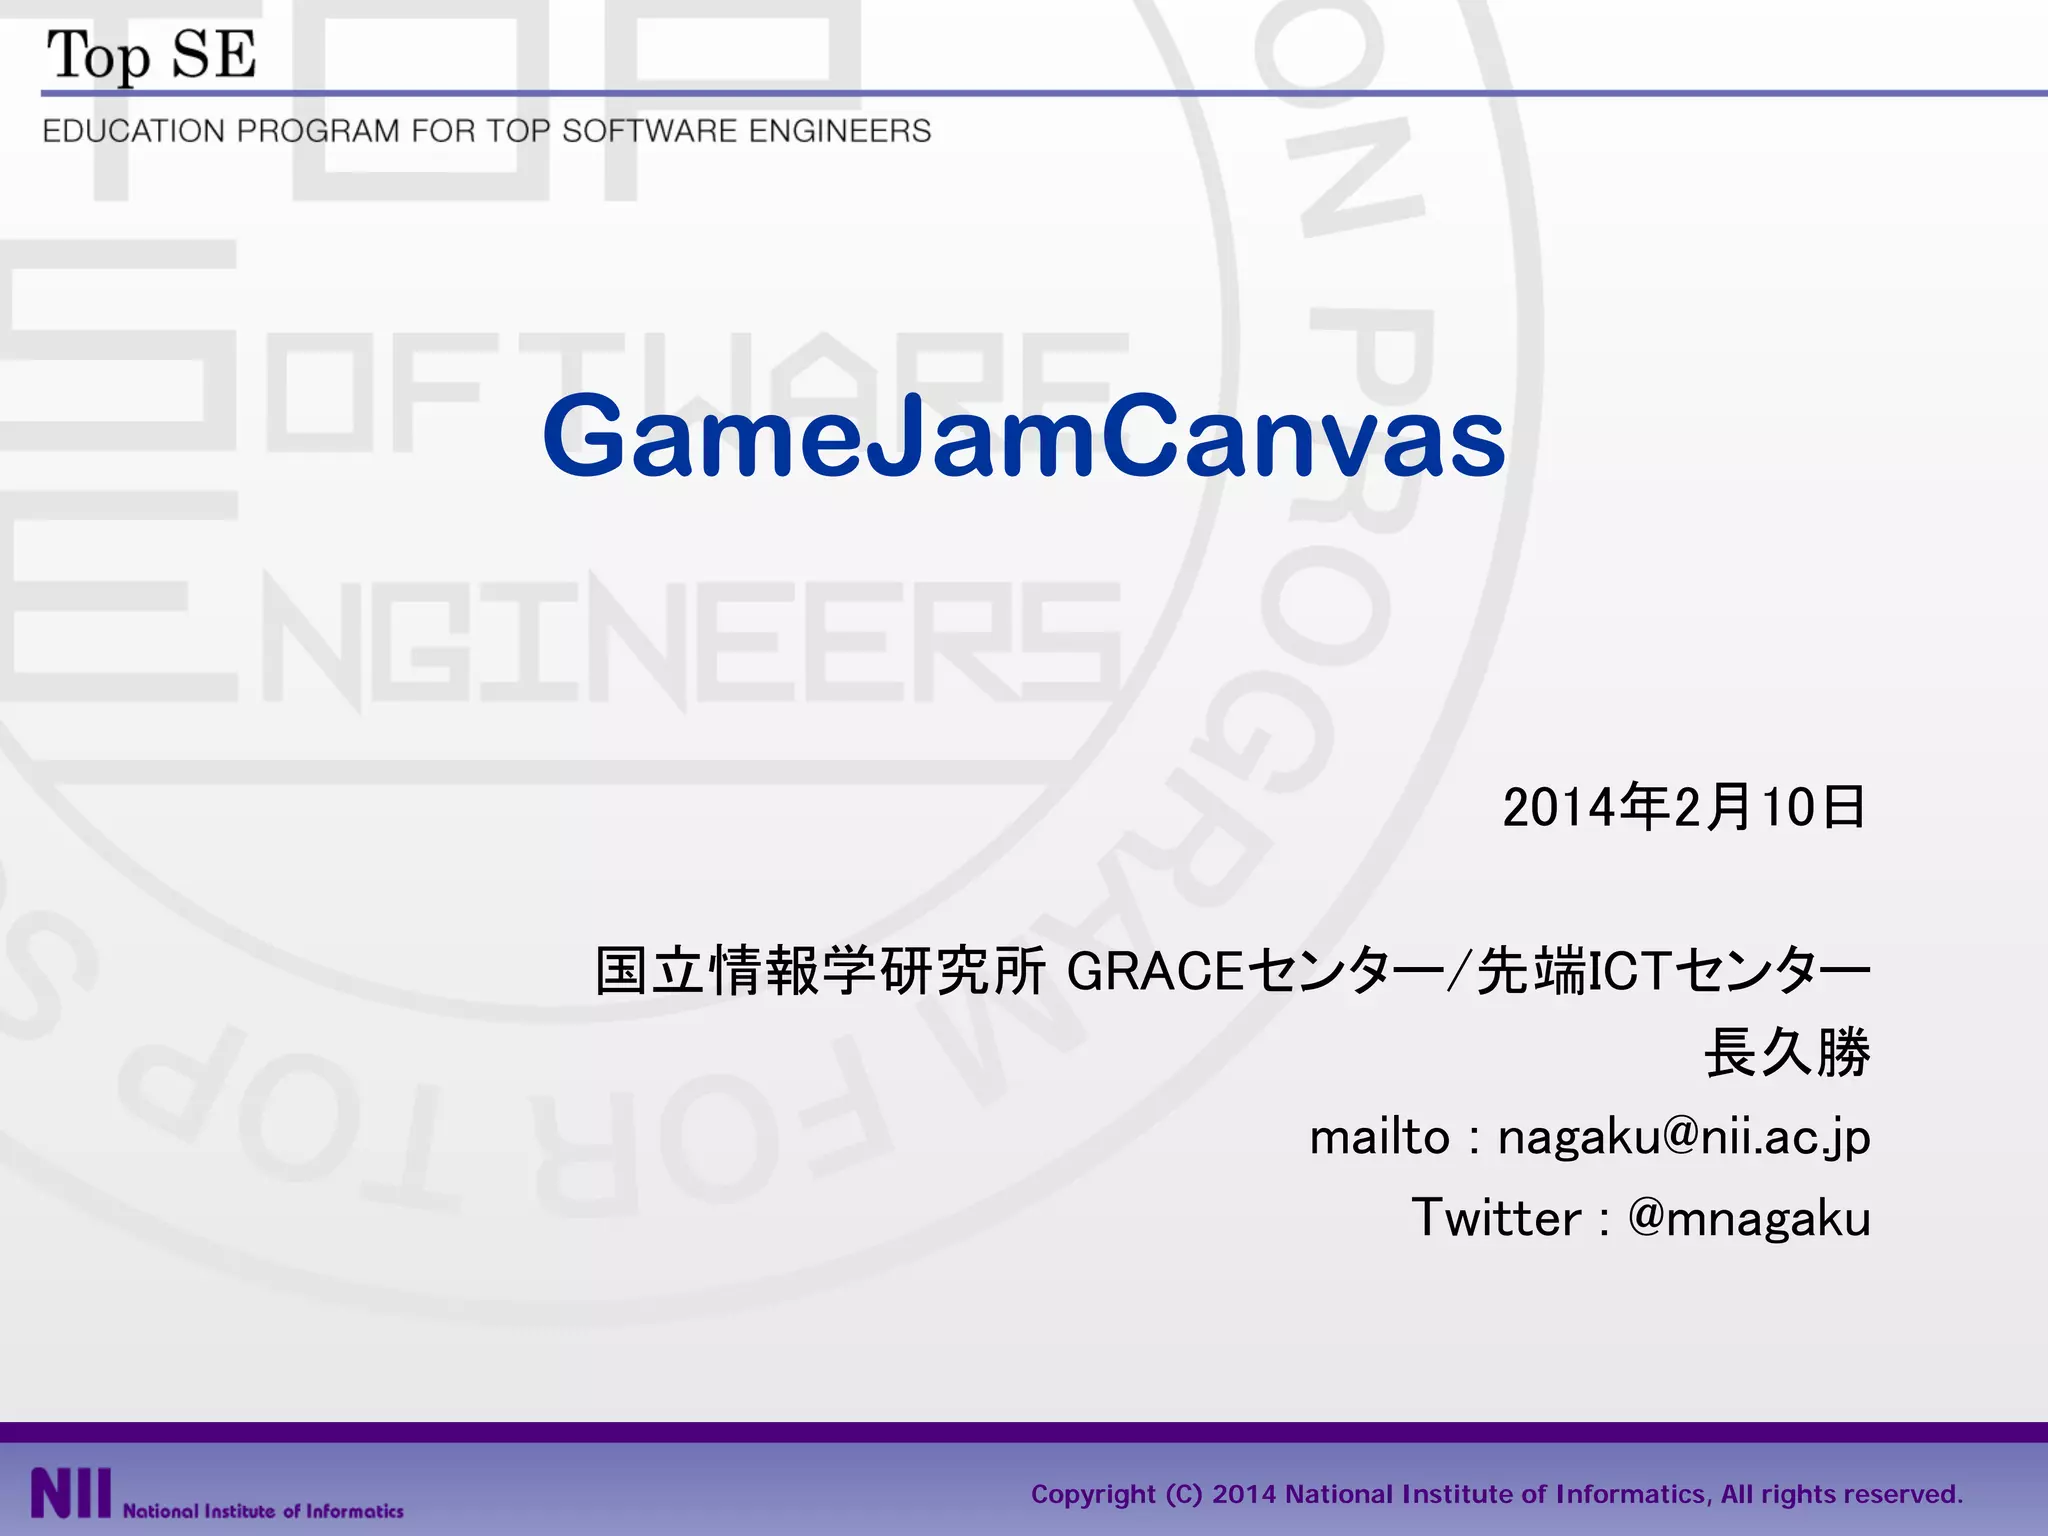Select the date 2014年2月10日
Viewport: 2048px width, 1536px height.
(x=1683, y=807)
